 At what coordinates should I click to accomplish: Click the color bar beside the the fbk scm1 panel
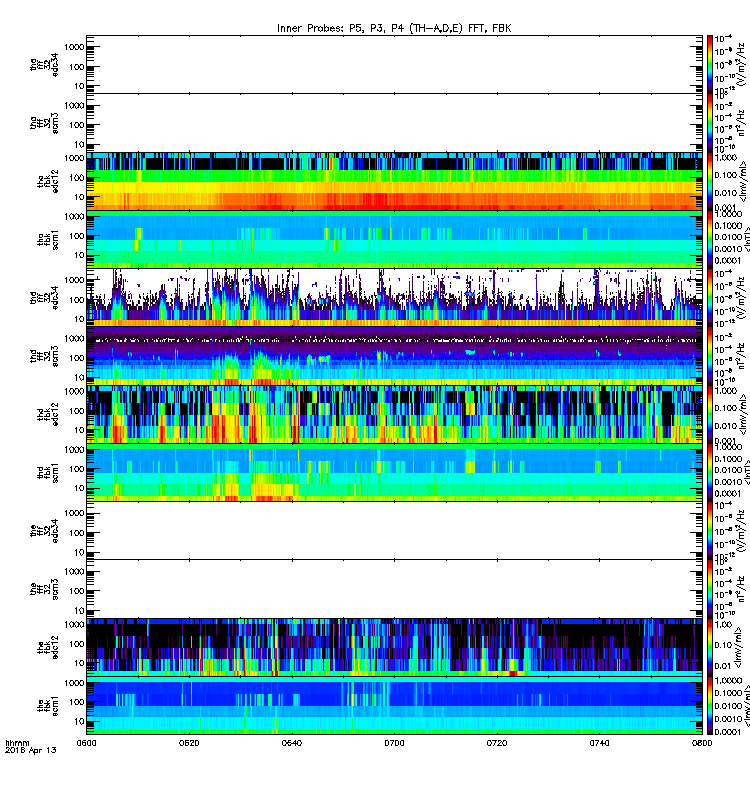[x=709, y=706]
